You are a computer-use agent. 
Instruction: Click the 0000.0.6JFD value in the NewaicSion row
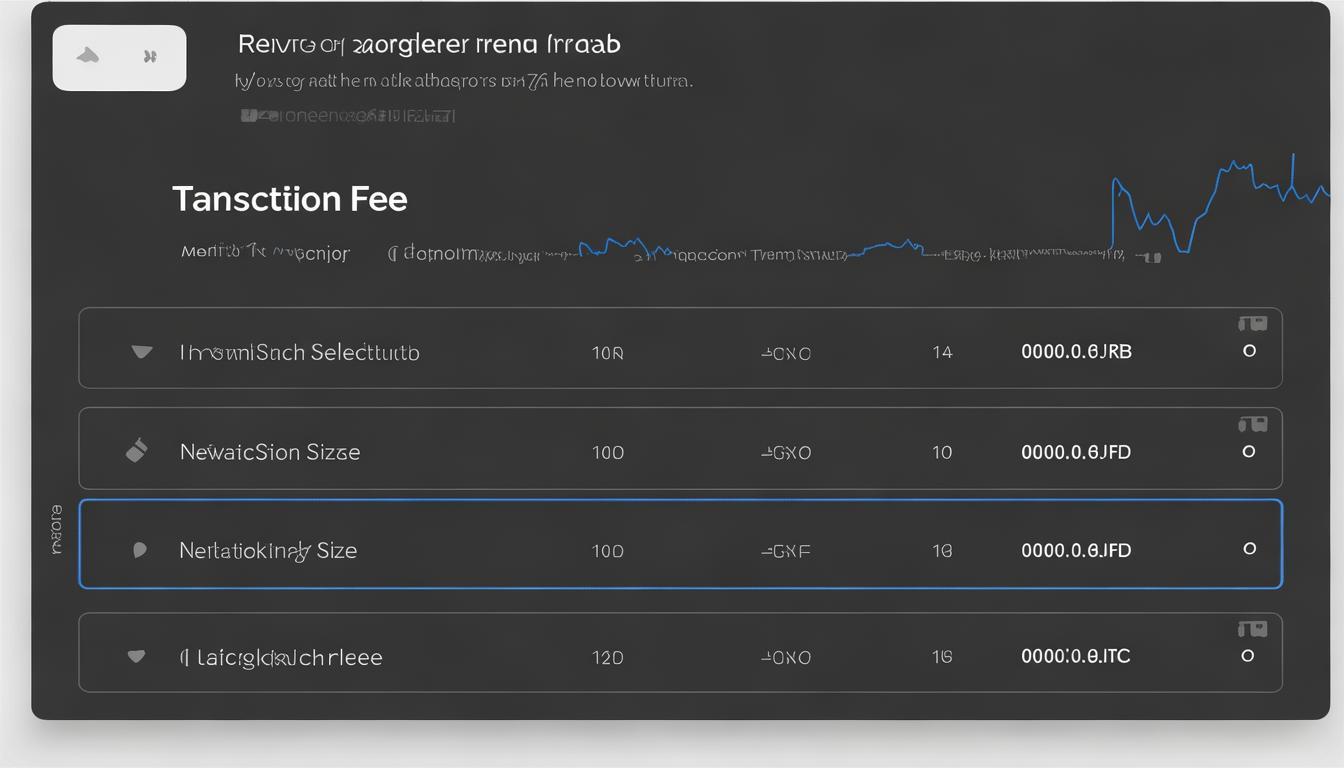coord(1075,452)
